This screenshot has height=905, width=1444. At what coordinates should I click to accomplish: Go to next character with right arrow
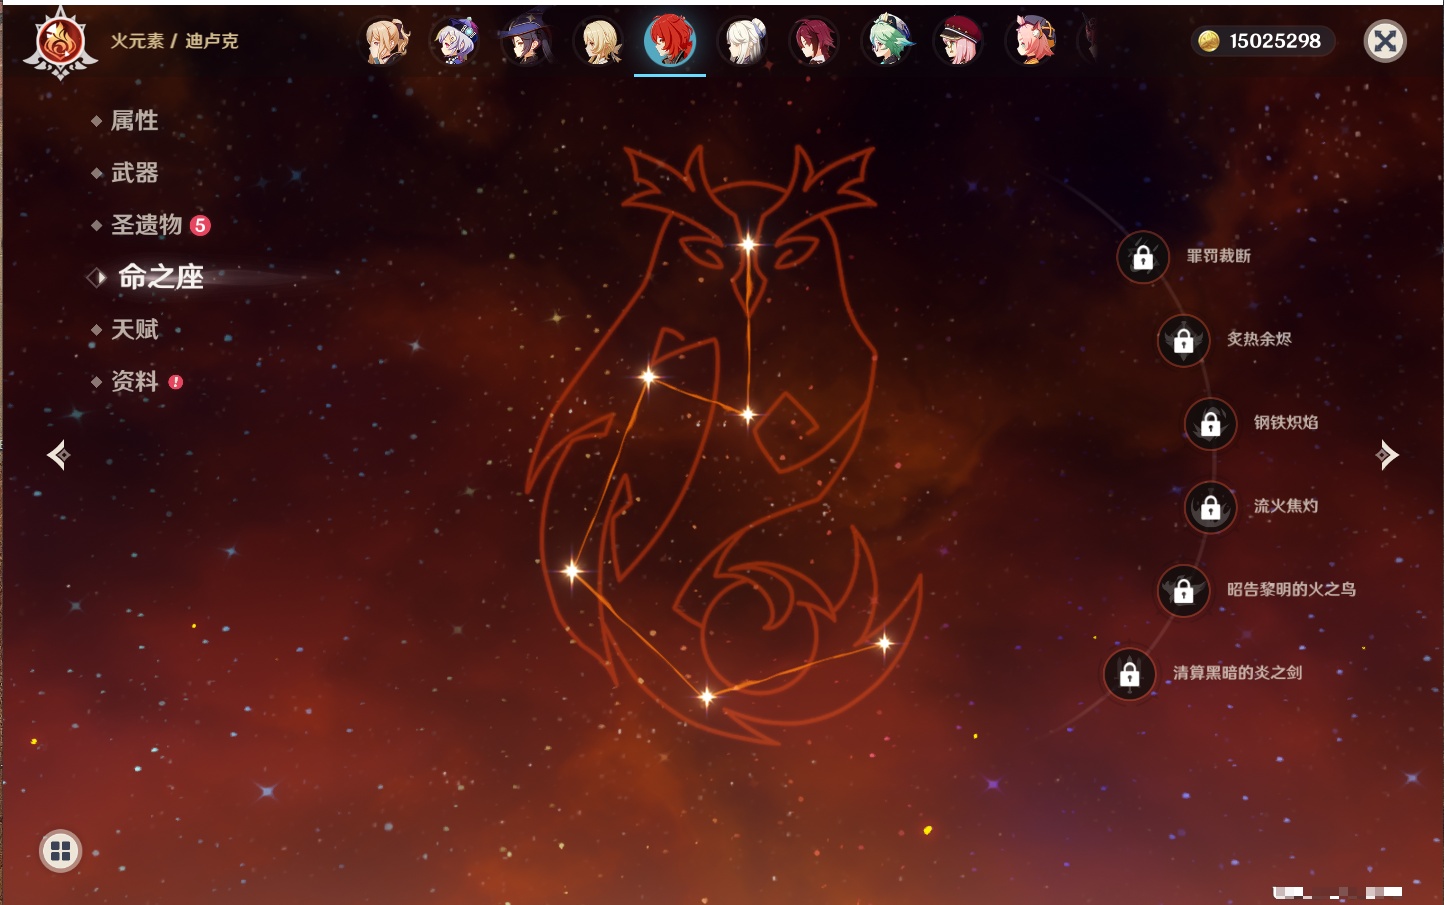pos(1387,455)
